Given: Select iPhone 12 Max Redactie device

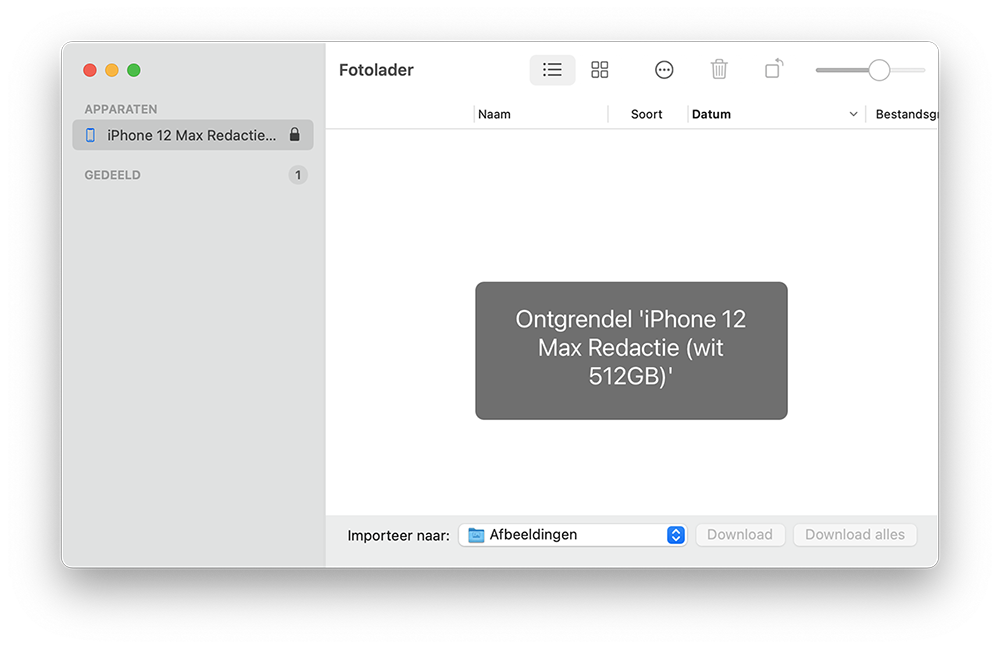Looking at the screenshot, I should [193, 135].
